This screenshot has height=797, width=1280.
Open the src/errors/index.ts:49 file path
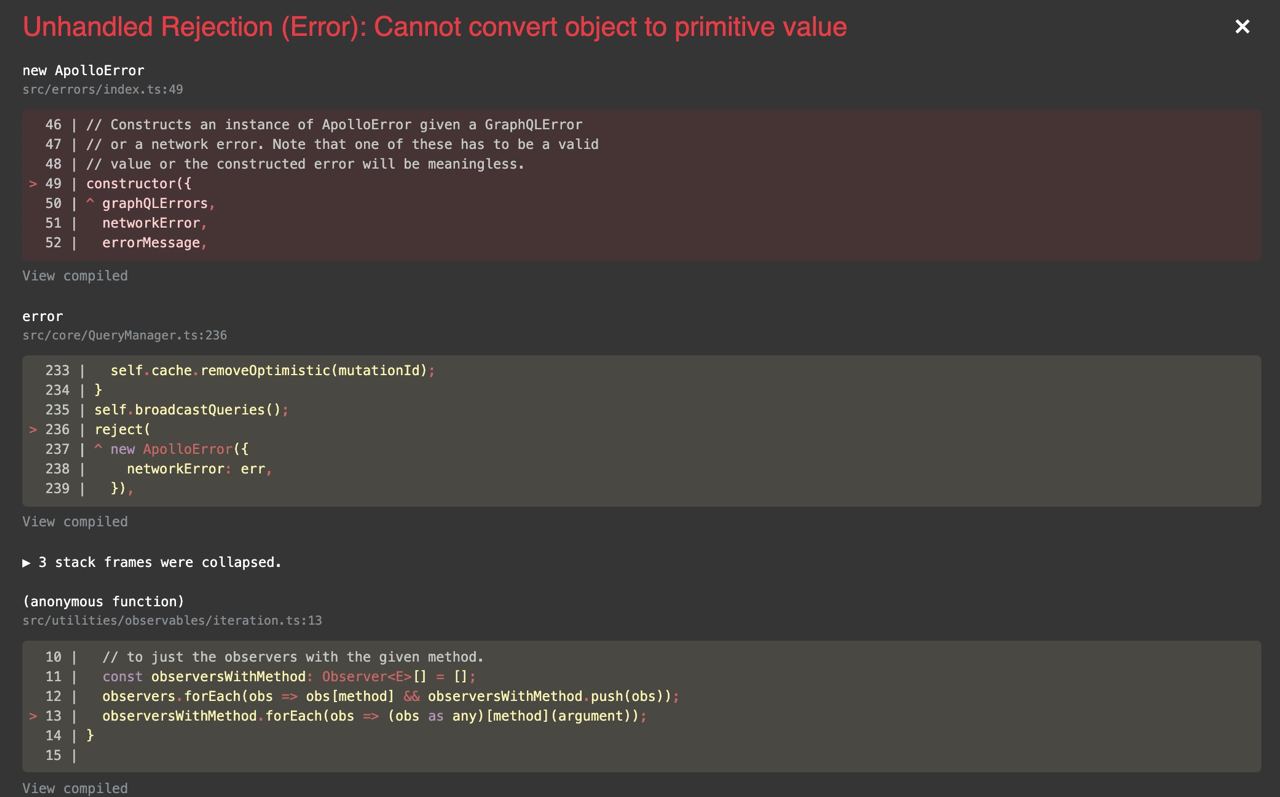(102, 90)
